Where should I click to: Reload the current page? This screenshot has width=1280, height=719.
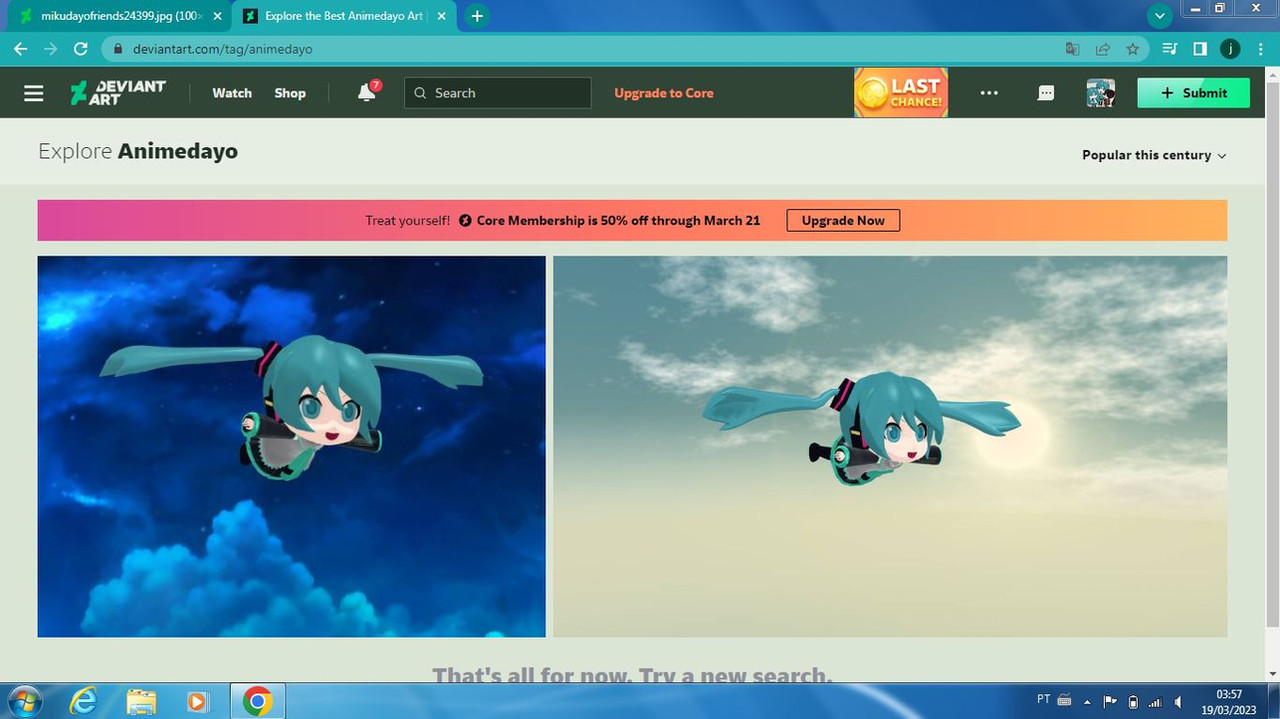(x=81, y=48)
